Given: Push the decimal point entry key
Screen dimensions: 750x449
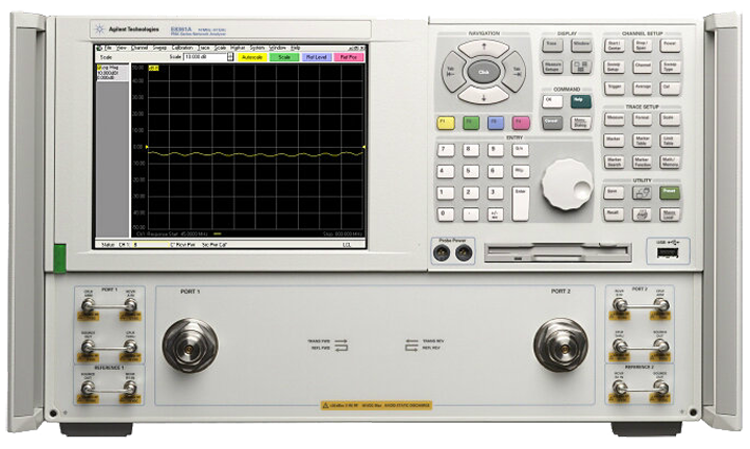Looking at the screenshot, I should (470, 214).
